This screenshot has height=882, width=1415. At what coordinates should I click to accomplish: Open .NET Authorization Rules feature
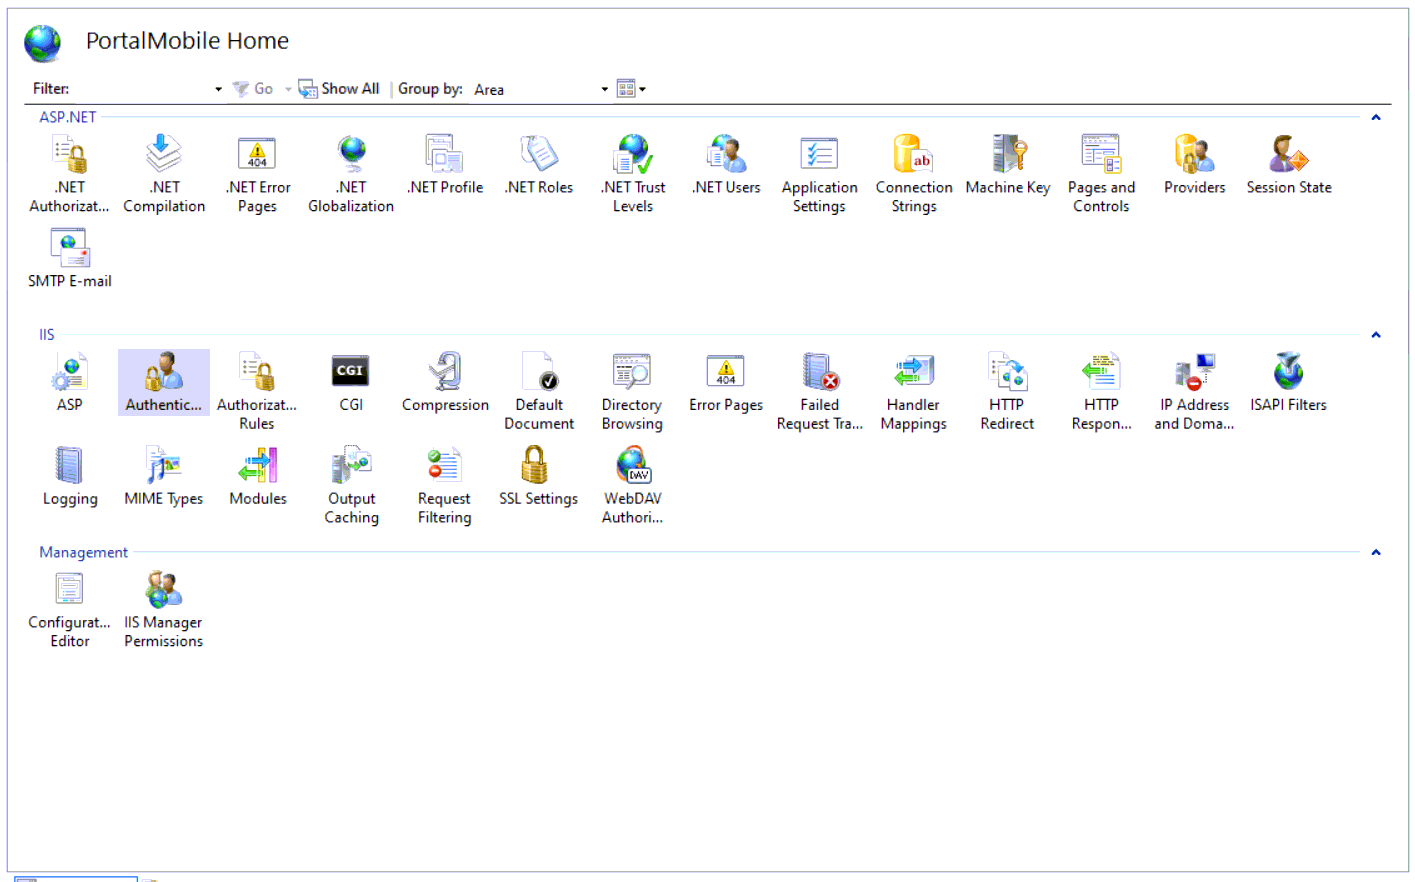pyautogui.click(x=69, y=175)
